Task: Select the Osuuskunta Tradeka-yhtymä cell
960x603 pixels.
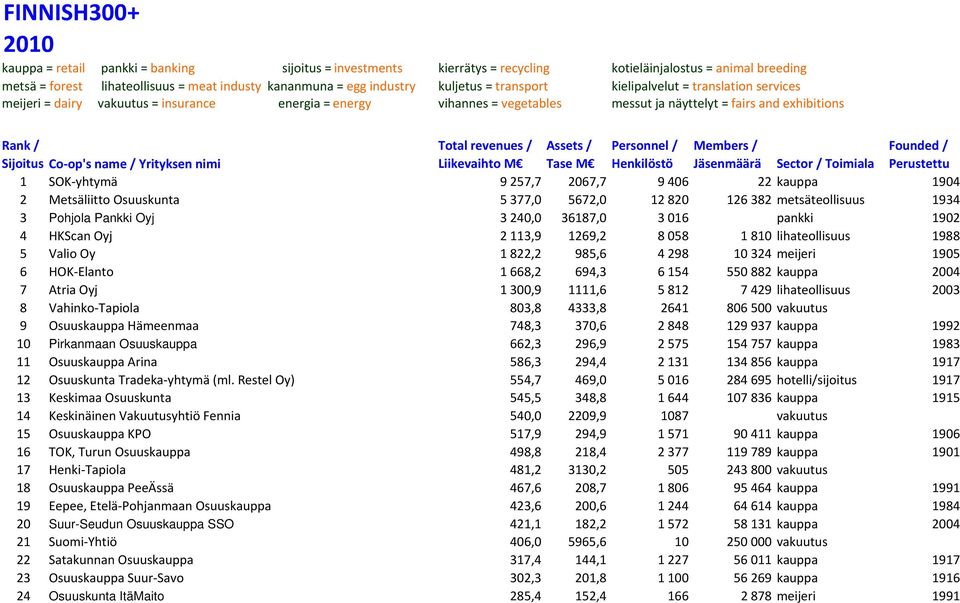Action: click(x=172, y=380)
